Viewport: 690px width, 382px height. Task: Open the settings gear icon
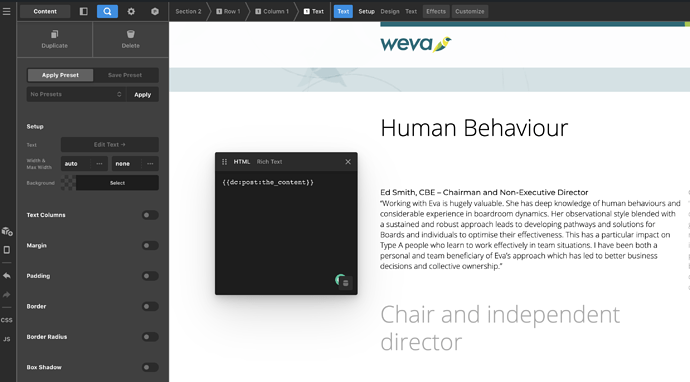pyautogui.click(x=131, y=11)
